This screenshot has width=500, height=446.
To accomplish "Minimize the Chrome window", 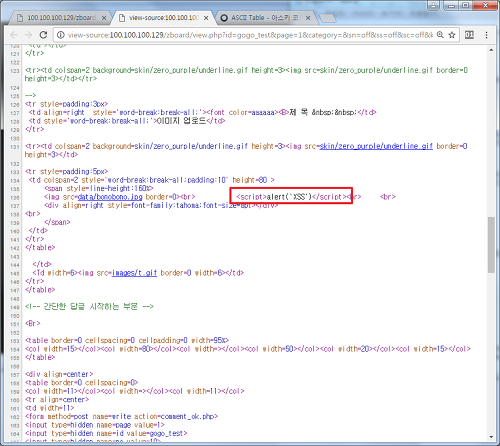I will [451, 5].
